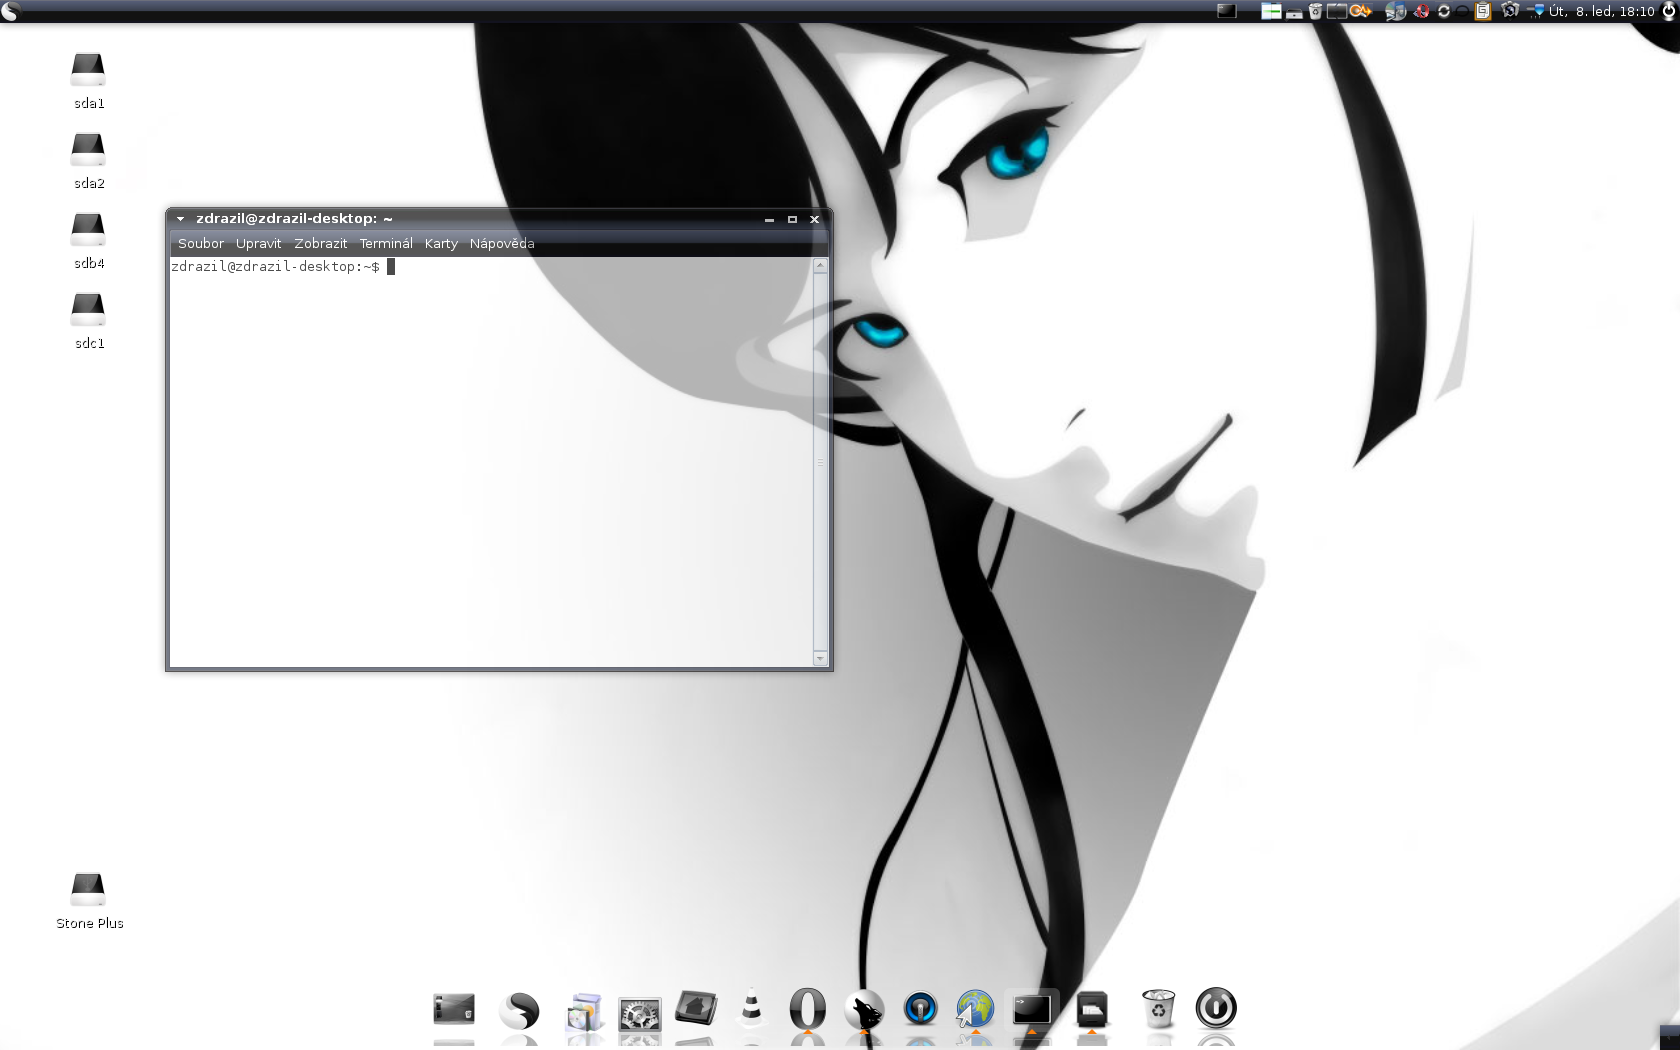Open the Terminál menu
The width and height of the screenshot is (1680, 1050).
point(385,244)
